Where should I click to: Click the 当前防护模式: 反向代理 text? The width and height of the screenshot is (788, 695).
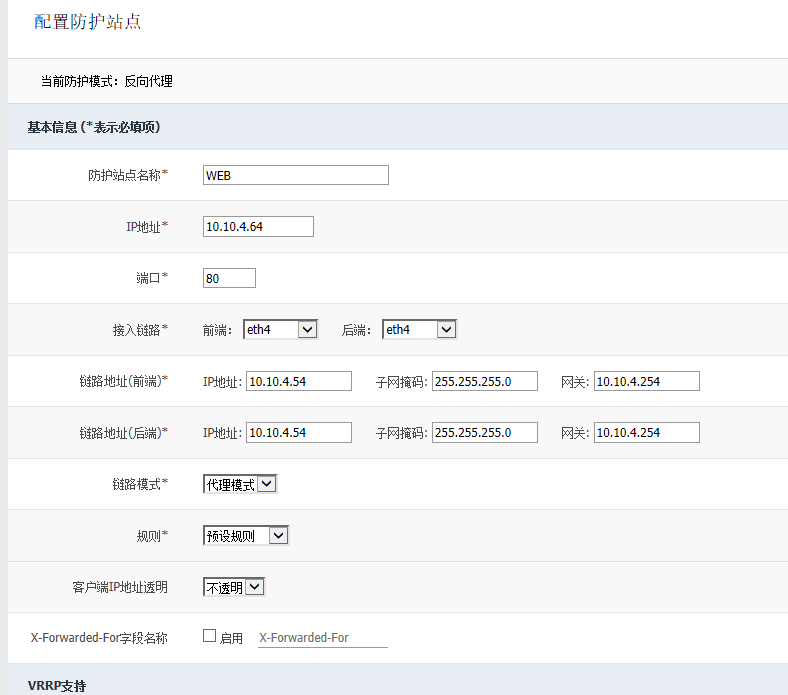pos(107,81)
